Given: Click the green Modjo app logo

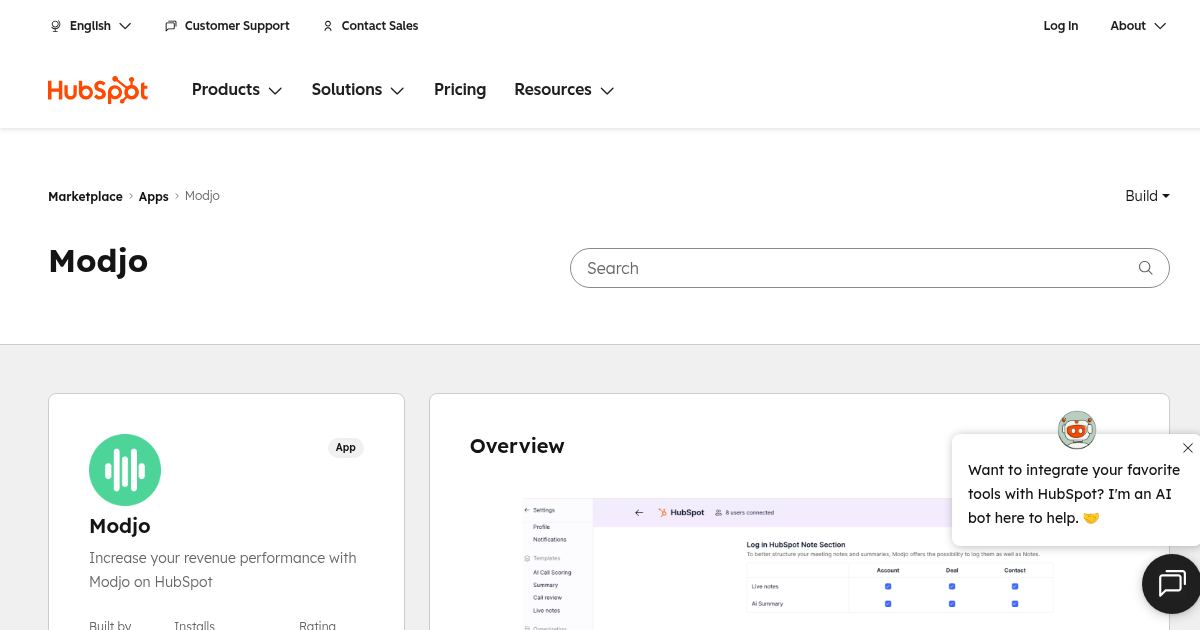Looking at the screenshot, I should 125,470.
